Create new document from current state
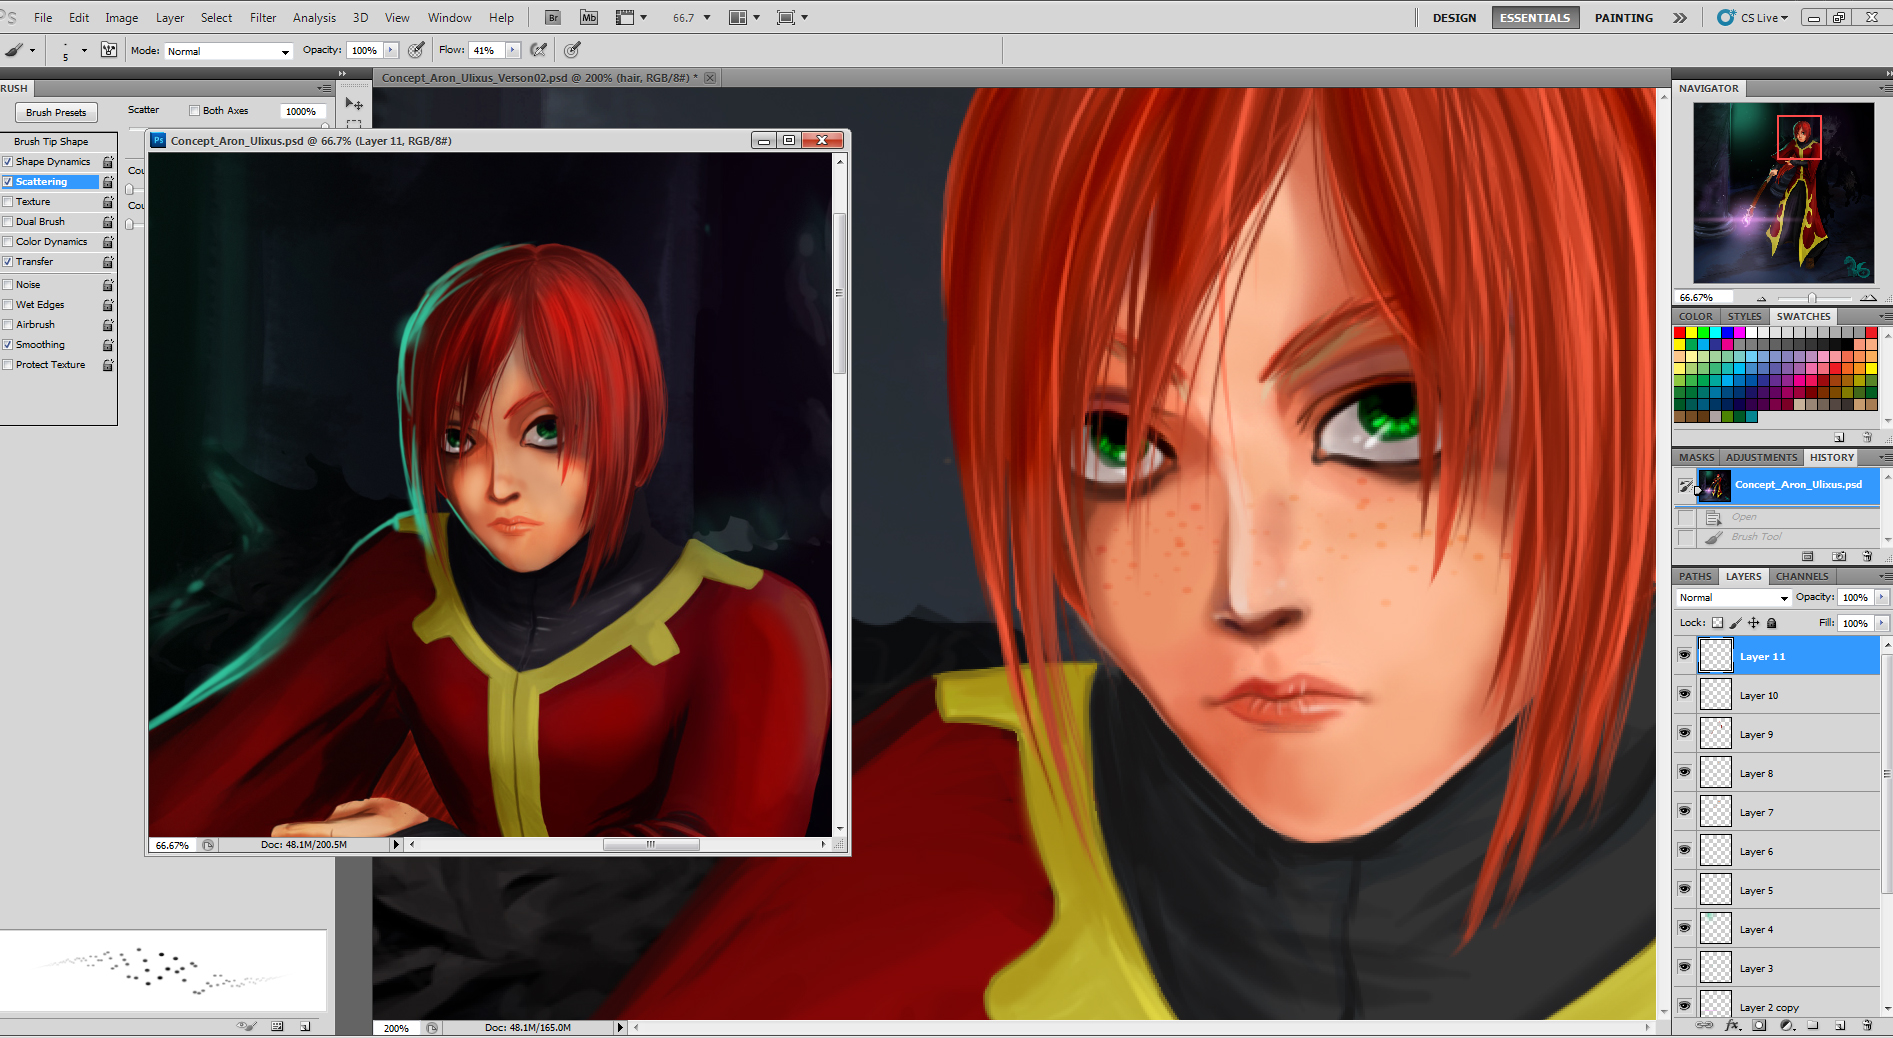 [x=1808, y=556]
